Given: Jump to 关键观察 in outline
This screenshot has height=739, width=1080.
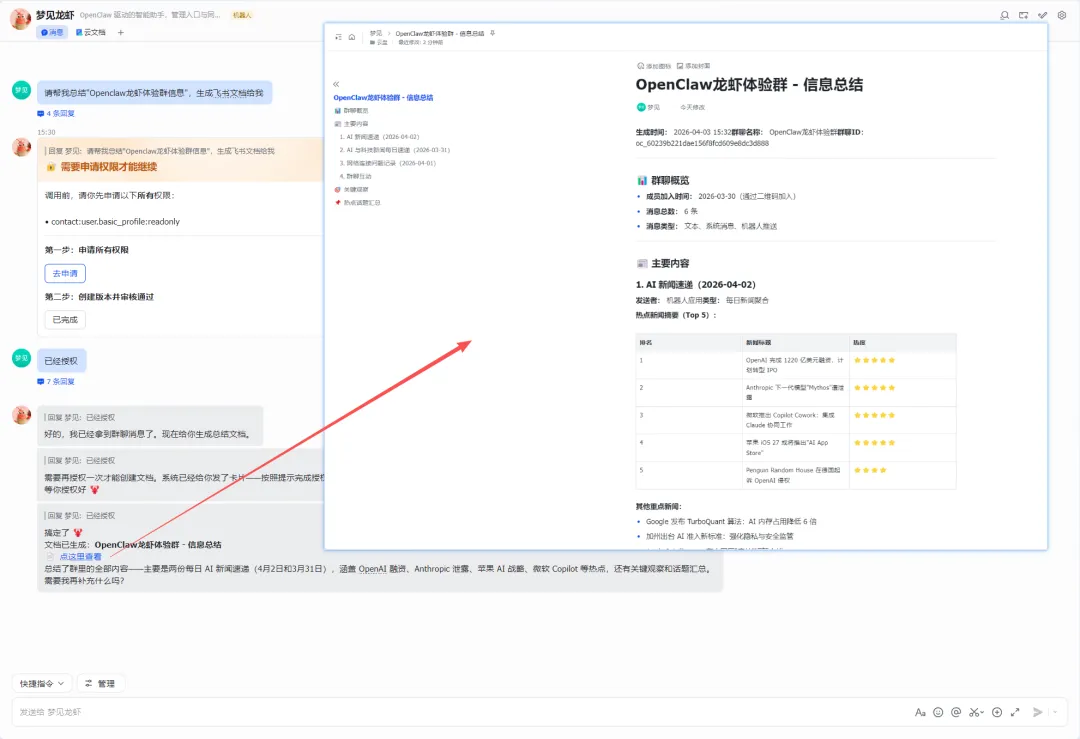Looking at the screenshot, I should pos(356,189).
